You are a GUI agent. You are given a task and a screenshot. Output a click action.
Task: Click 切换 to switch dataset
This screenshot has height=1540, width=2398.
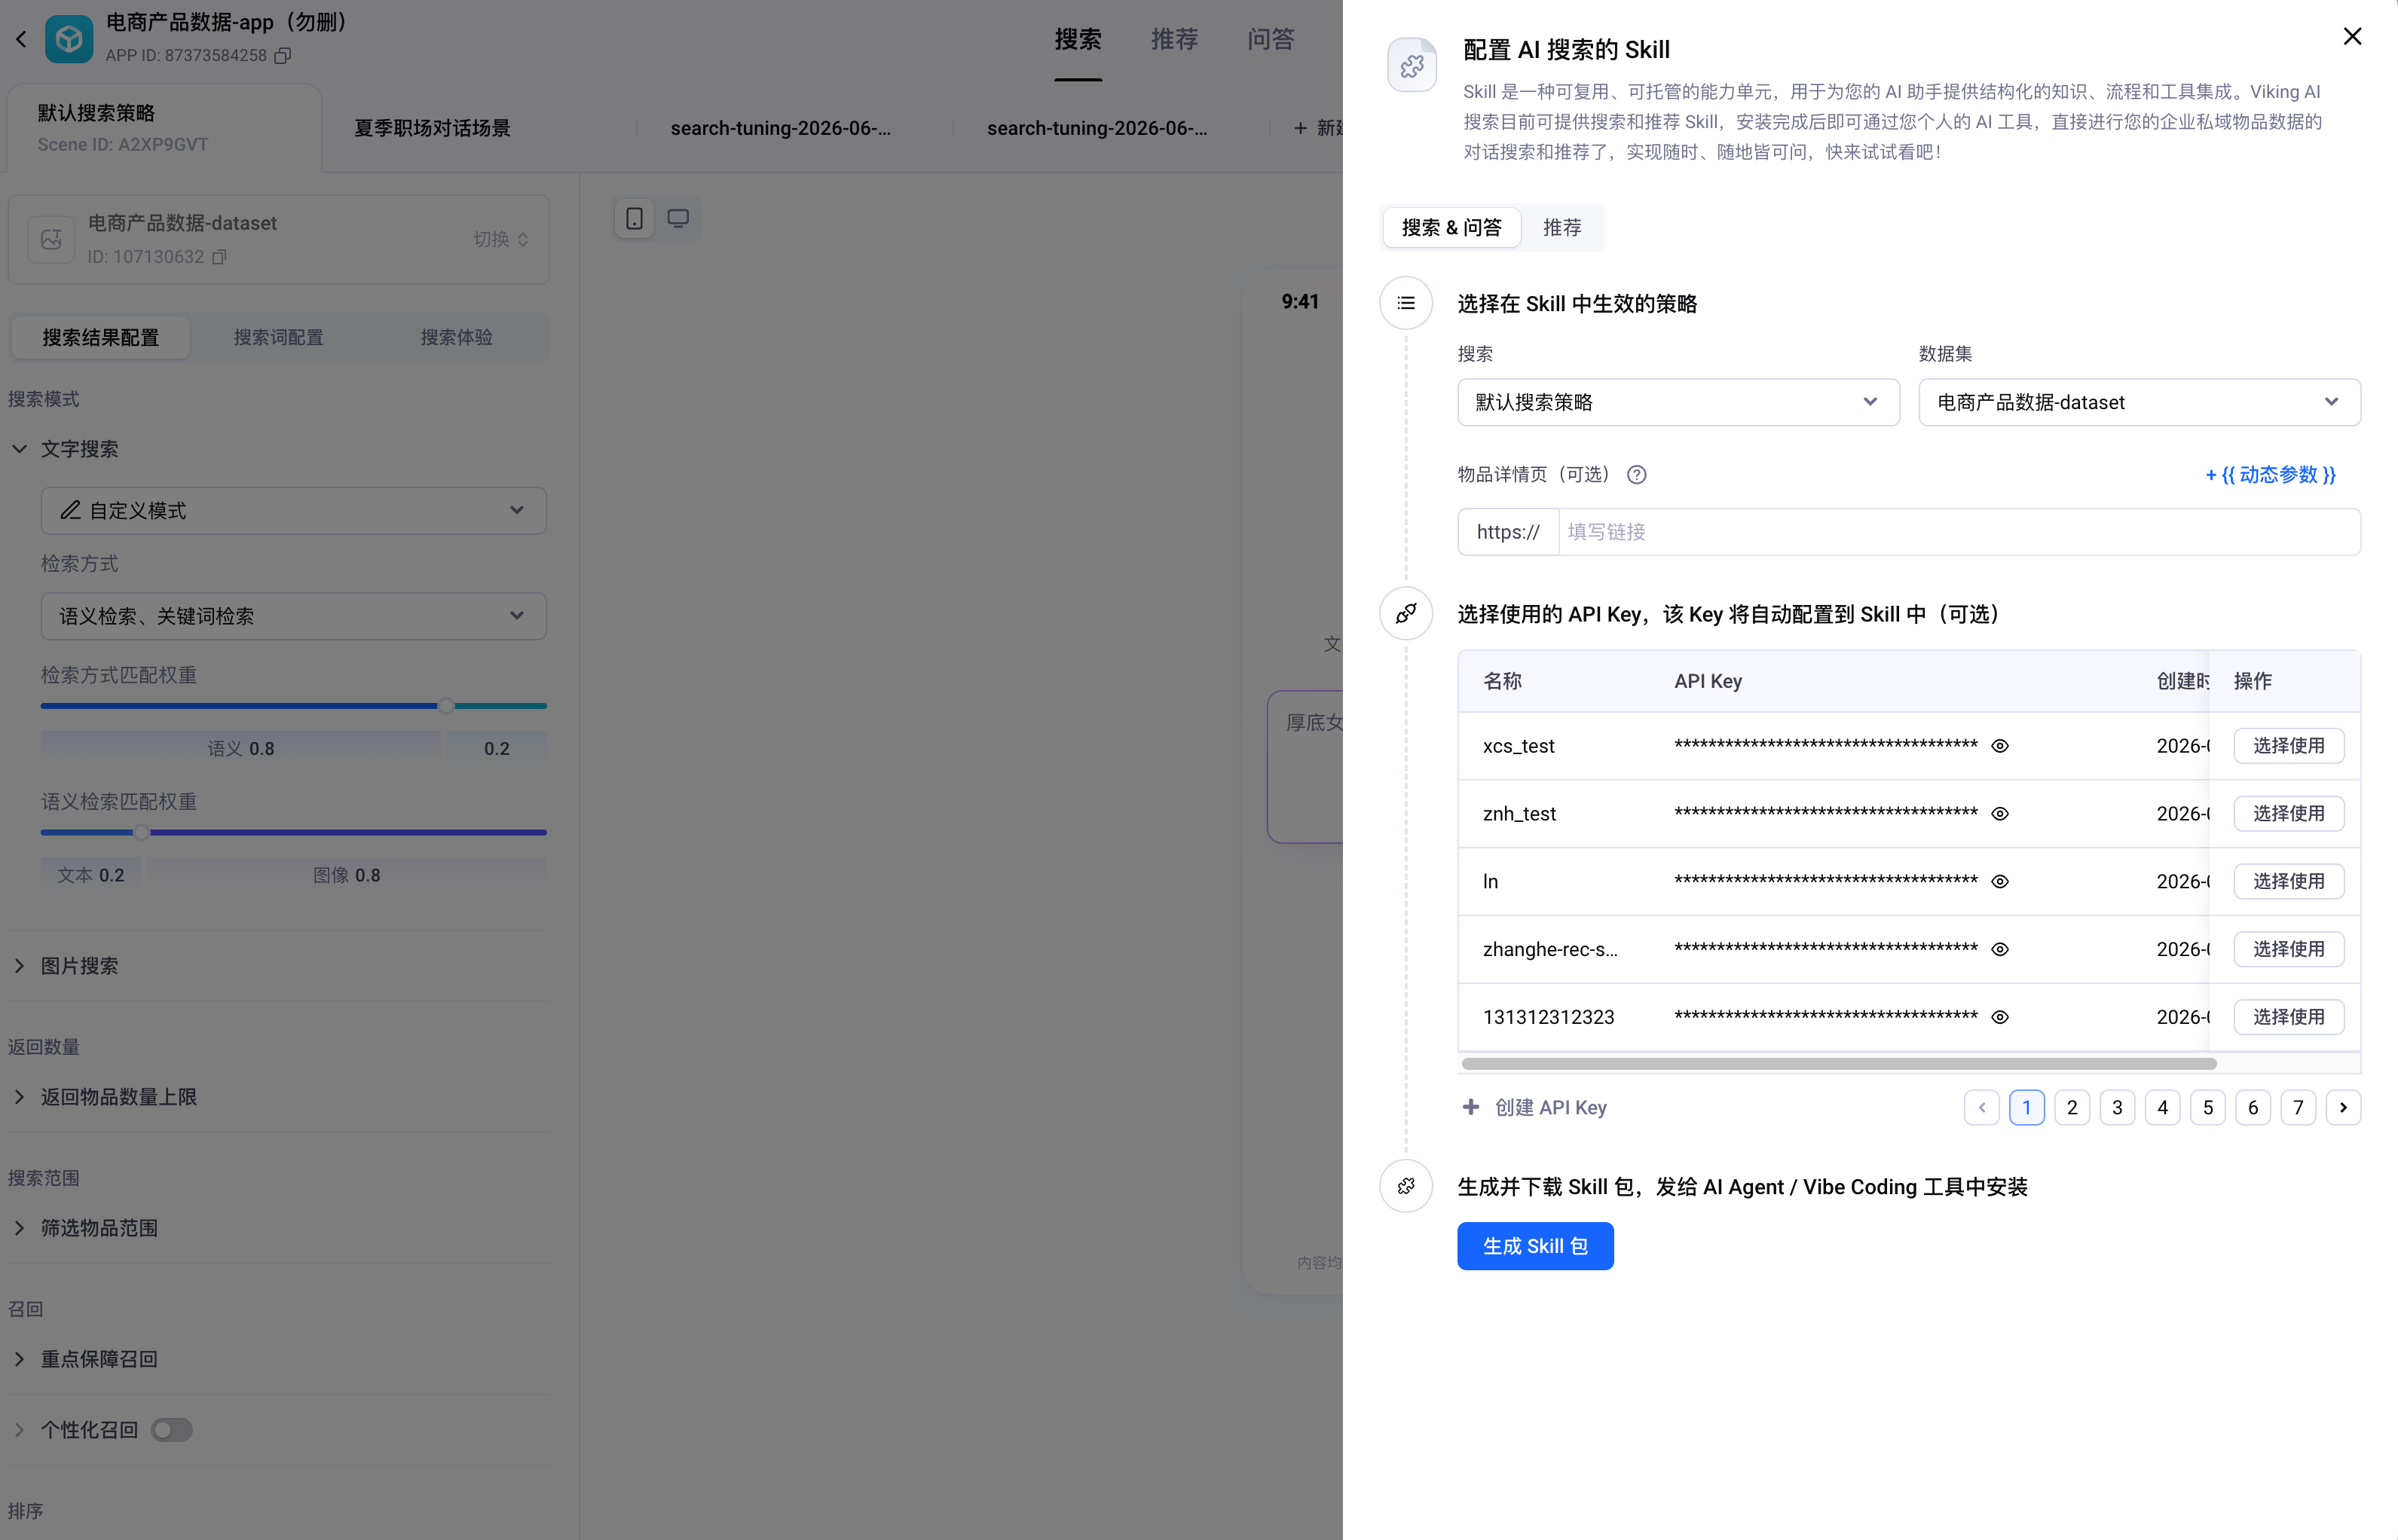[x=501, y=239]
